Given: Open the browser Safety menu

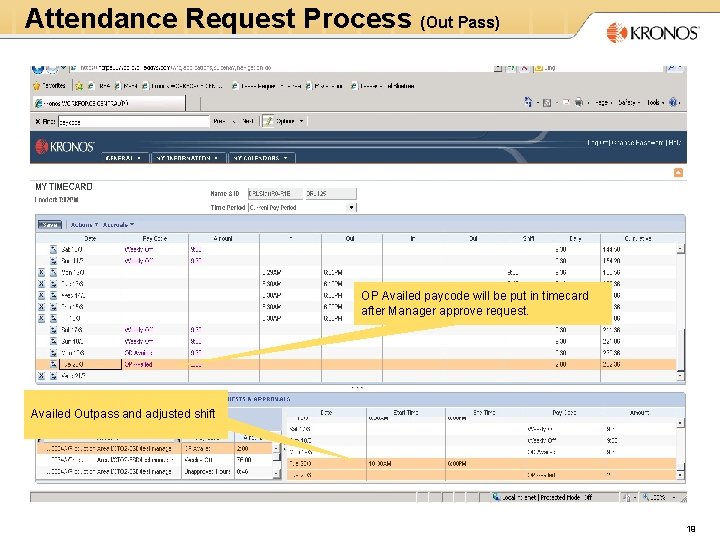Looking at the screenshot, I should pos(629,102).
